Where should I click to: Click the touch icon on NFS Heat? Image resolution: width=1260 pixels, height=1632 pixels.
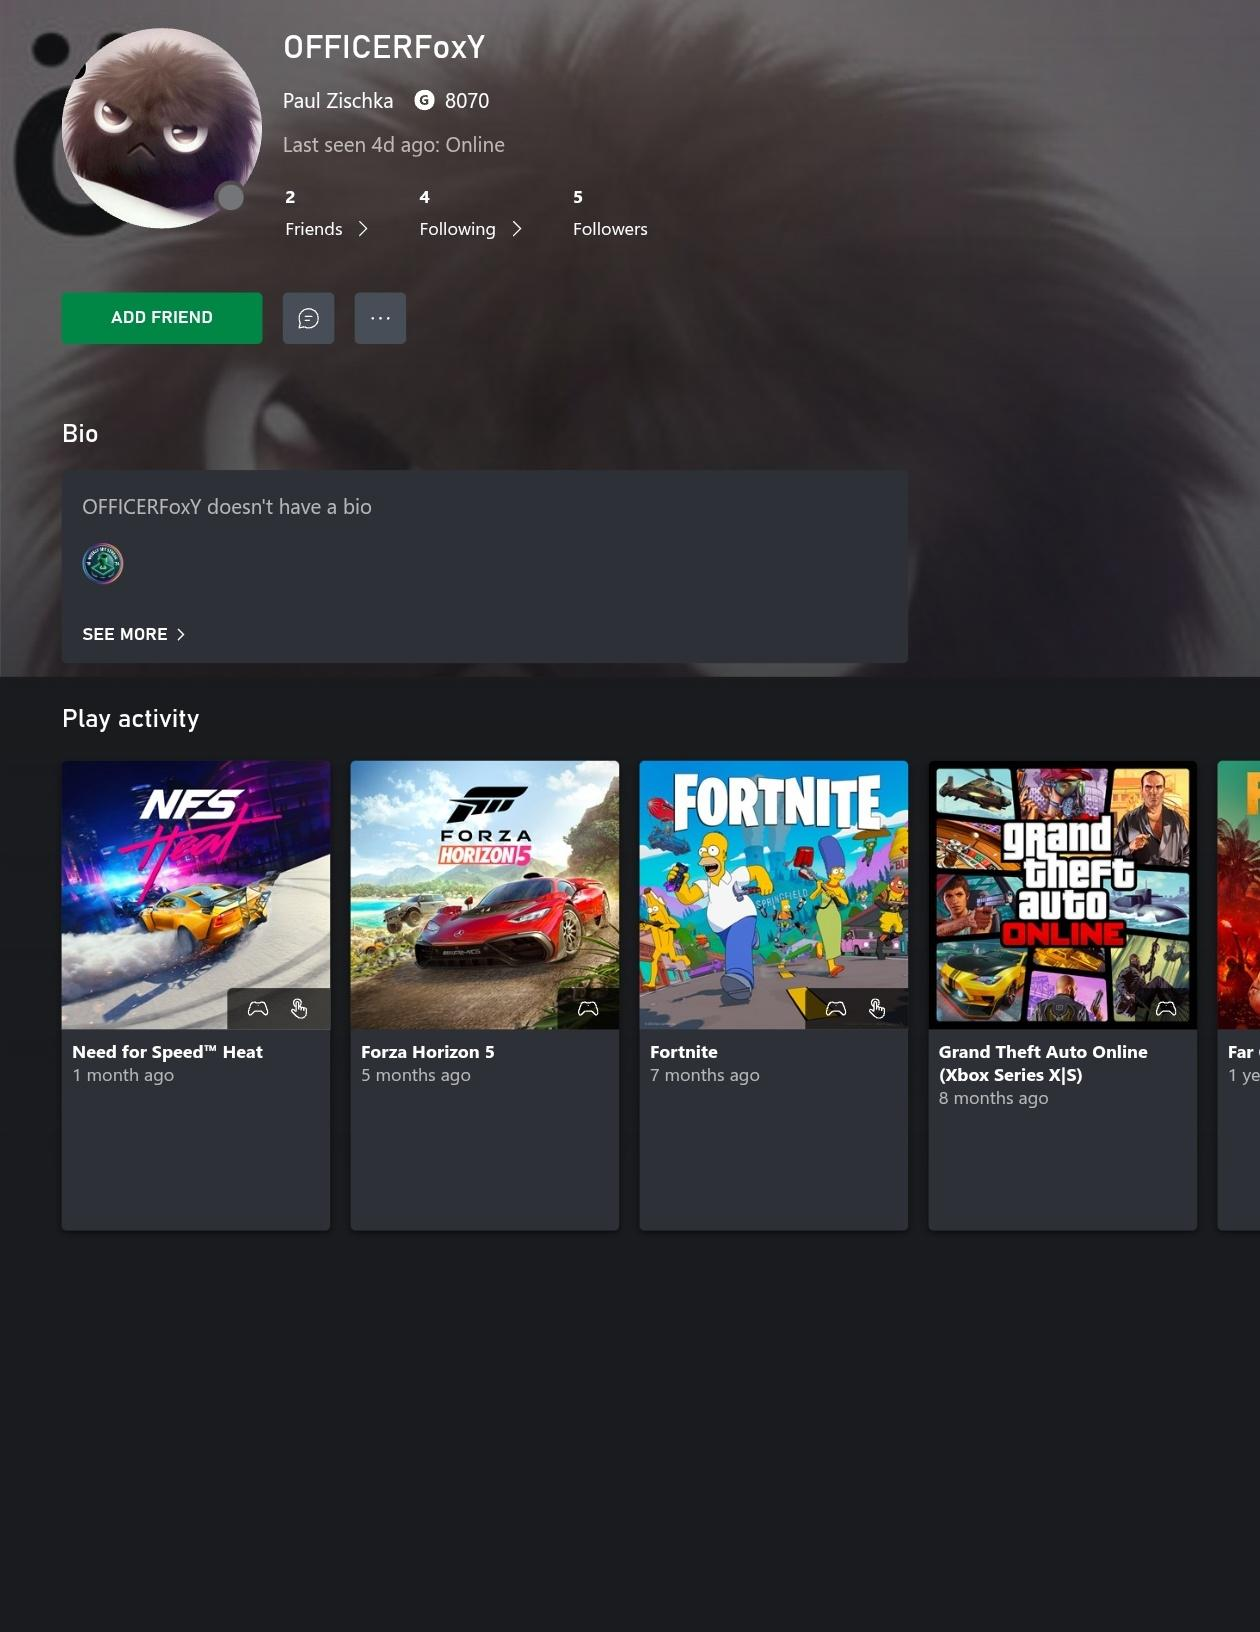tap(299, 1008)
